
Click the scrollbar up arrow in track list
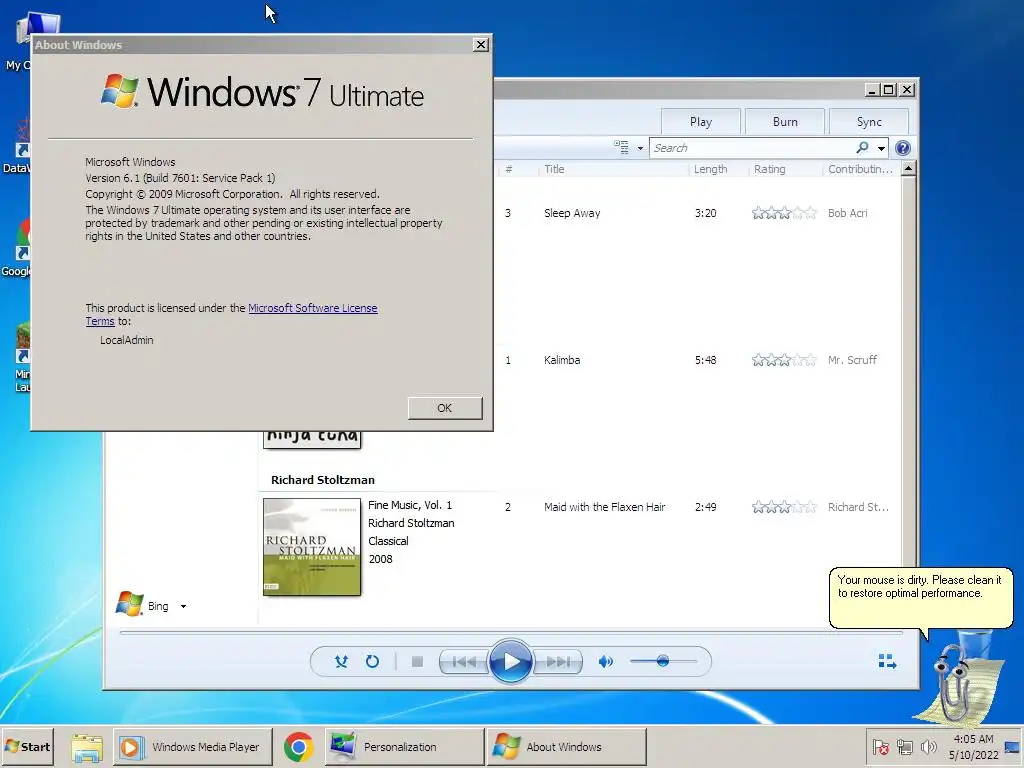[908, 168]
